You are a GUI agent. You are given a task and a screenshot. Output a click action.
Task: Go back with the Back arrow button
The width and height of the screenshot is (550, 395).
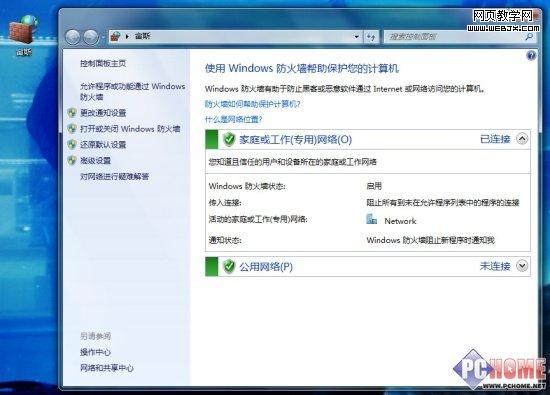pyautogui.click(x=73, y=37)
